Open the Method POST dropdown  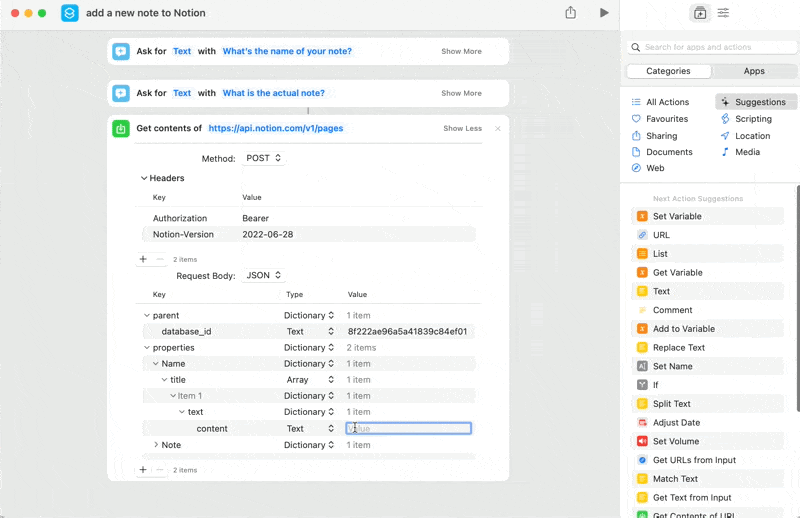tap(263, 158)
